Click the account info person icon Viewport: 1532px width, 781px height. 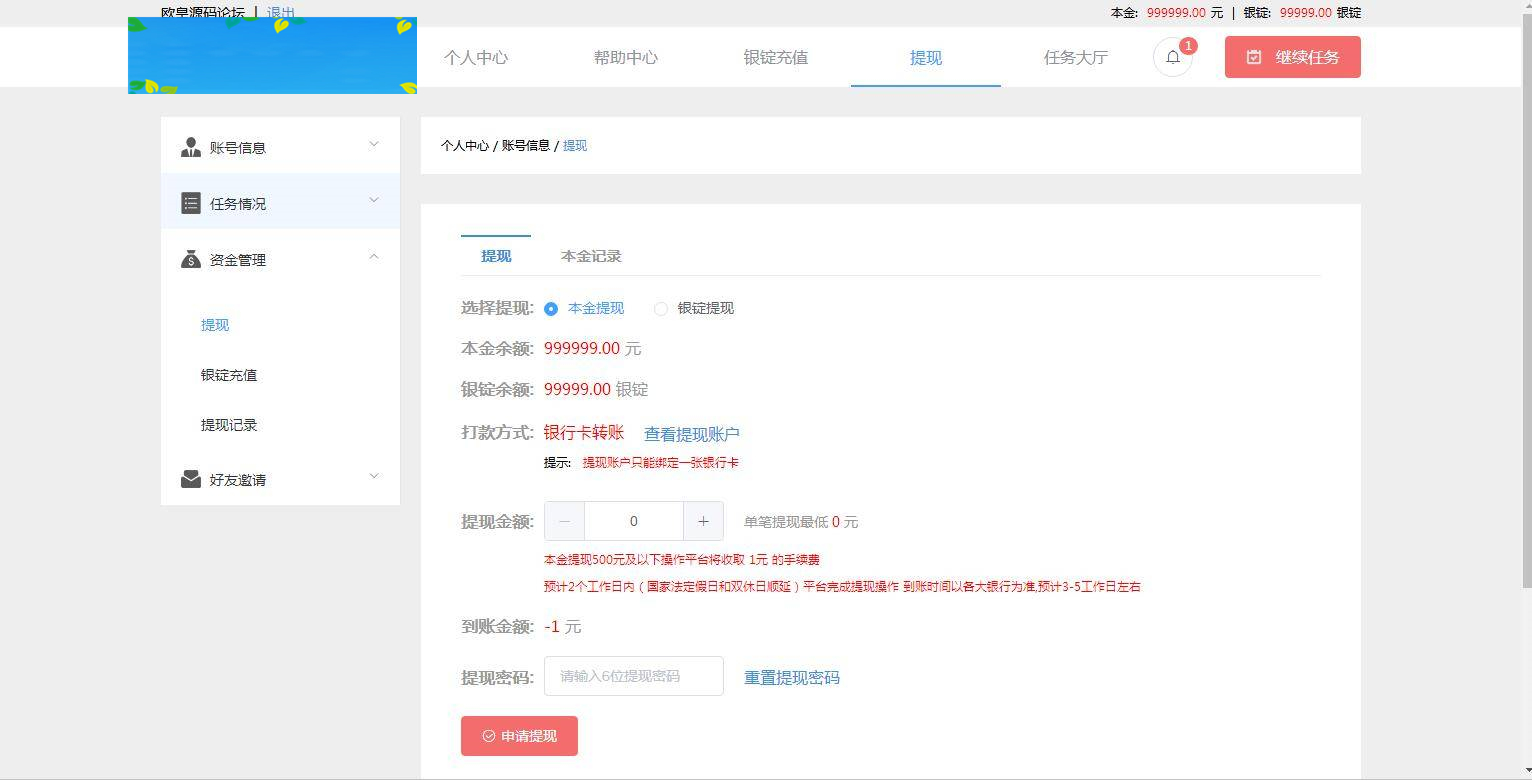tap(191, 147)
